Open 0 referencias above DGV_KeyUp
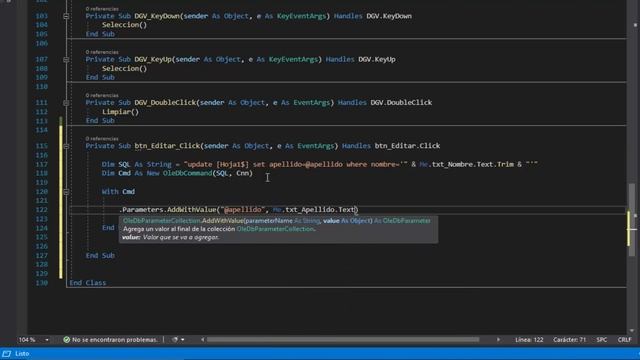 click(102, 52)
